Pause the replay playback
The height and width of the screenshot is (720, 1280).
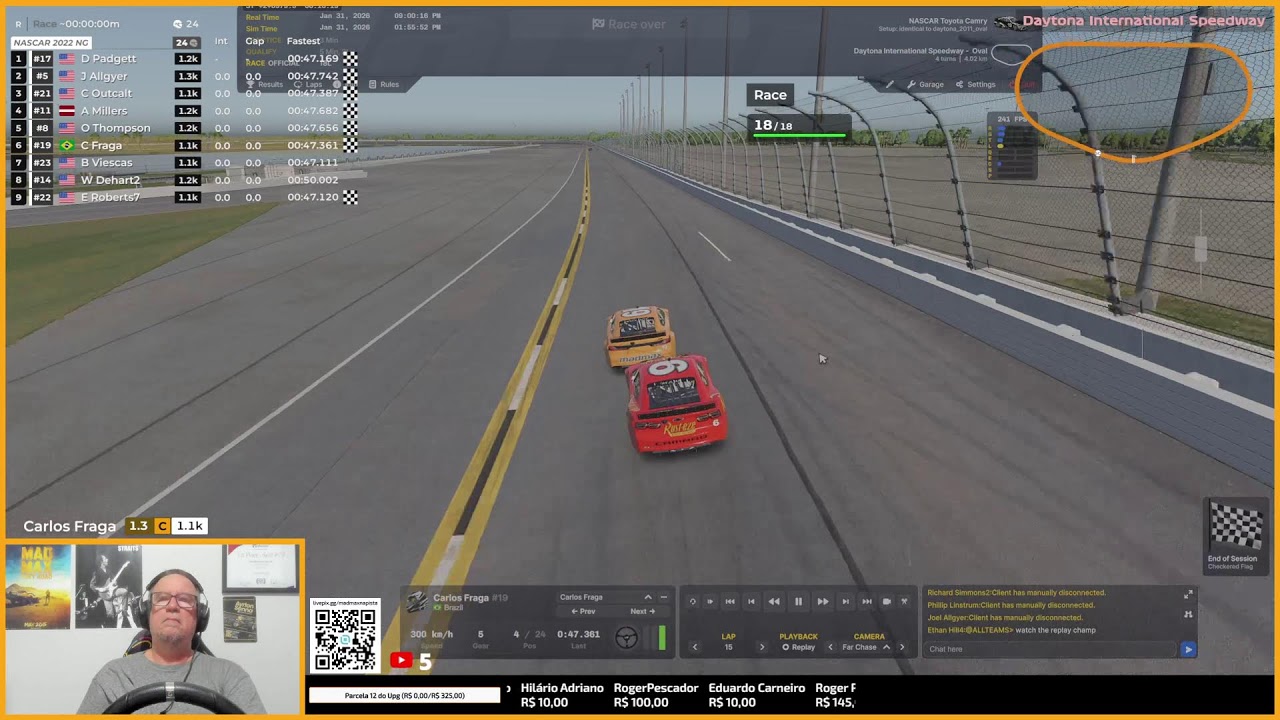[798, 601]
